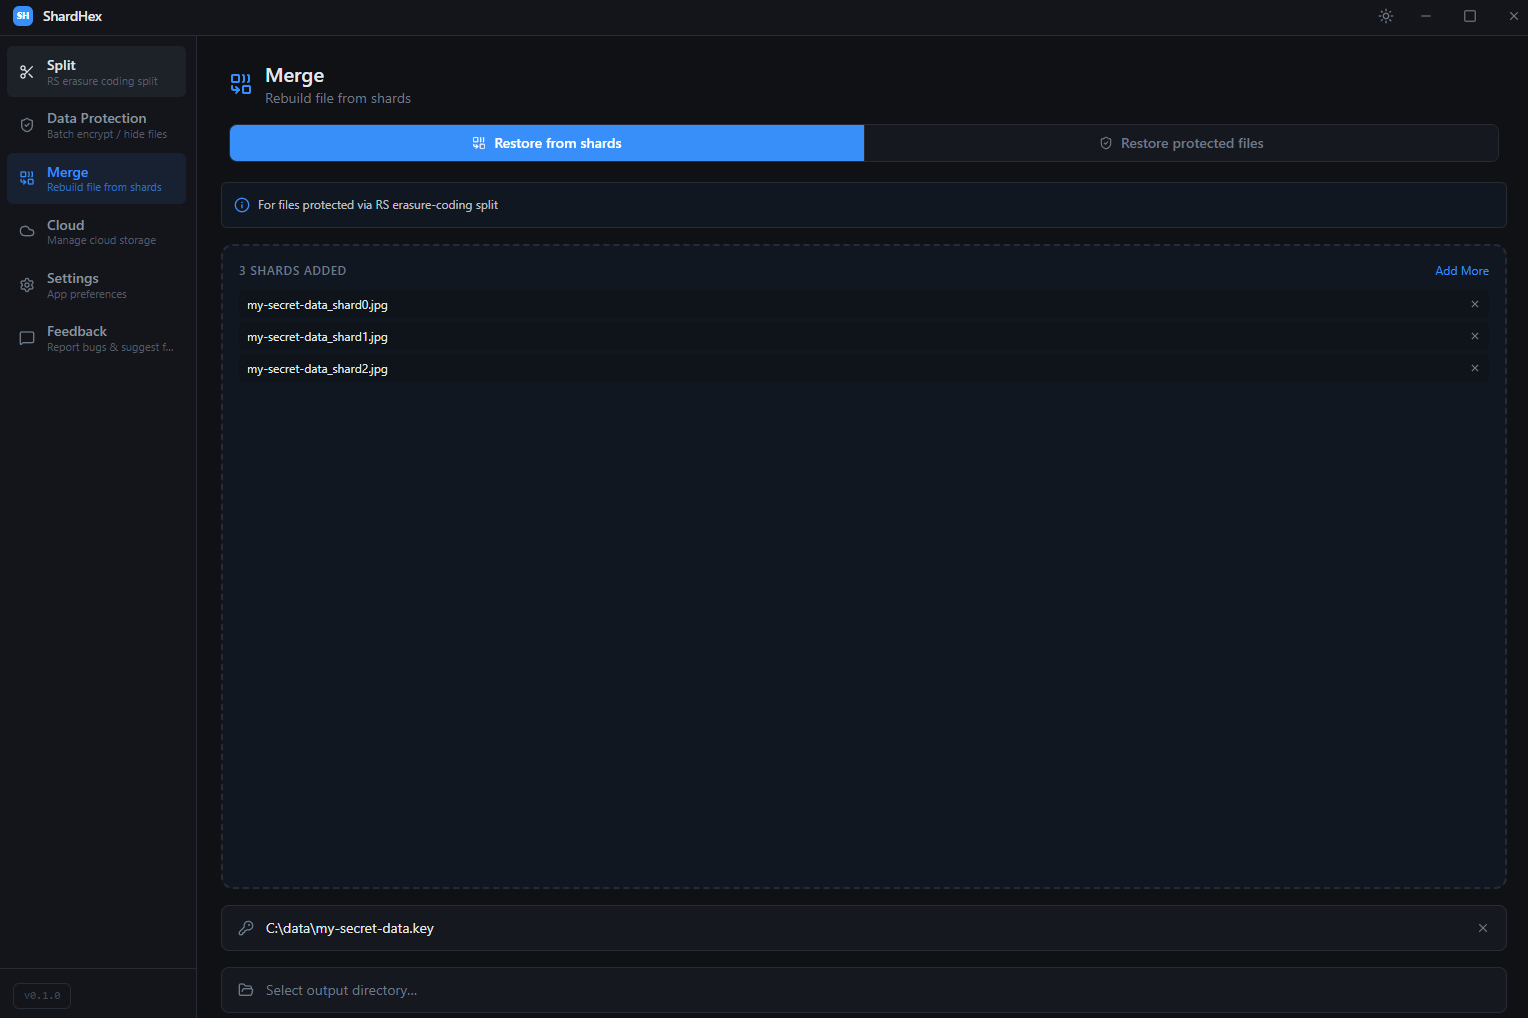This screenshot has width=1528, height=1018.
Task: Switch to Restore from shards tab
Action: click(547, 143)
